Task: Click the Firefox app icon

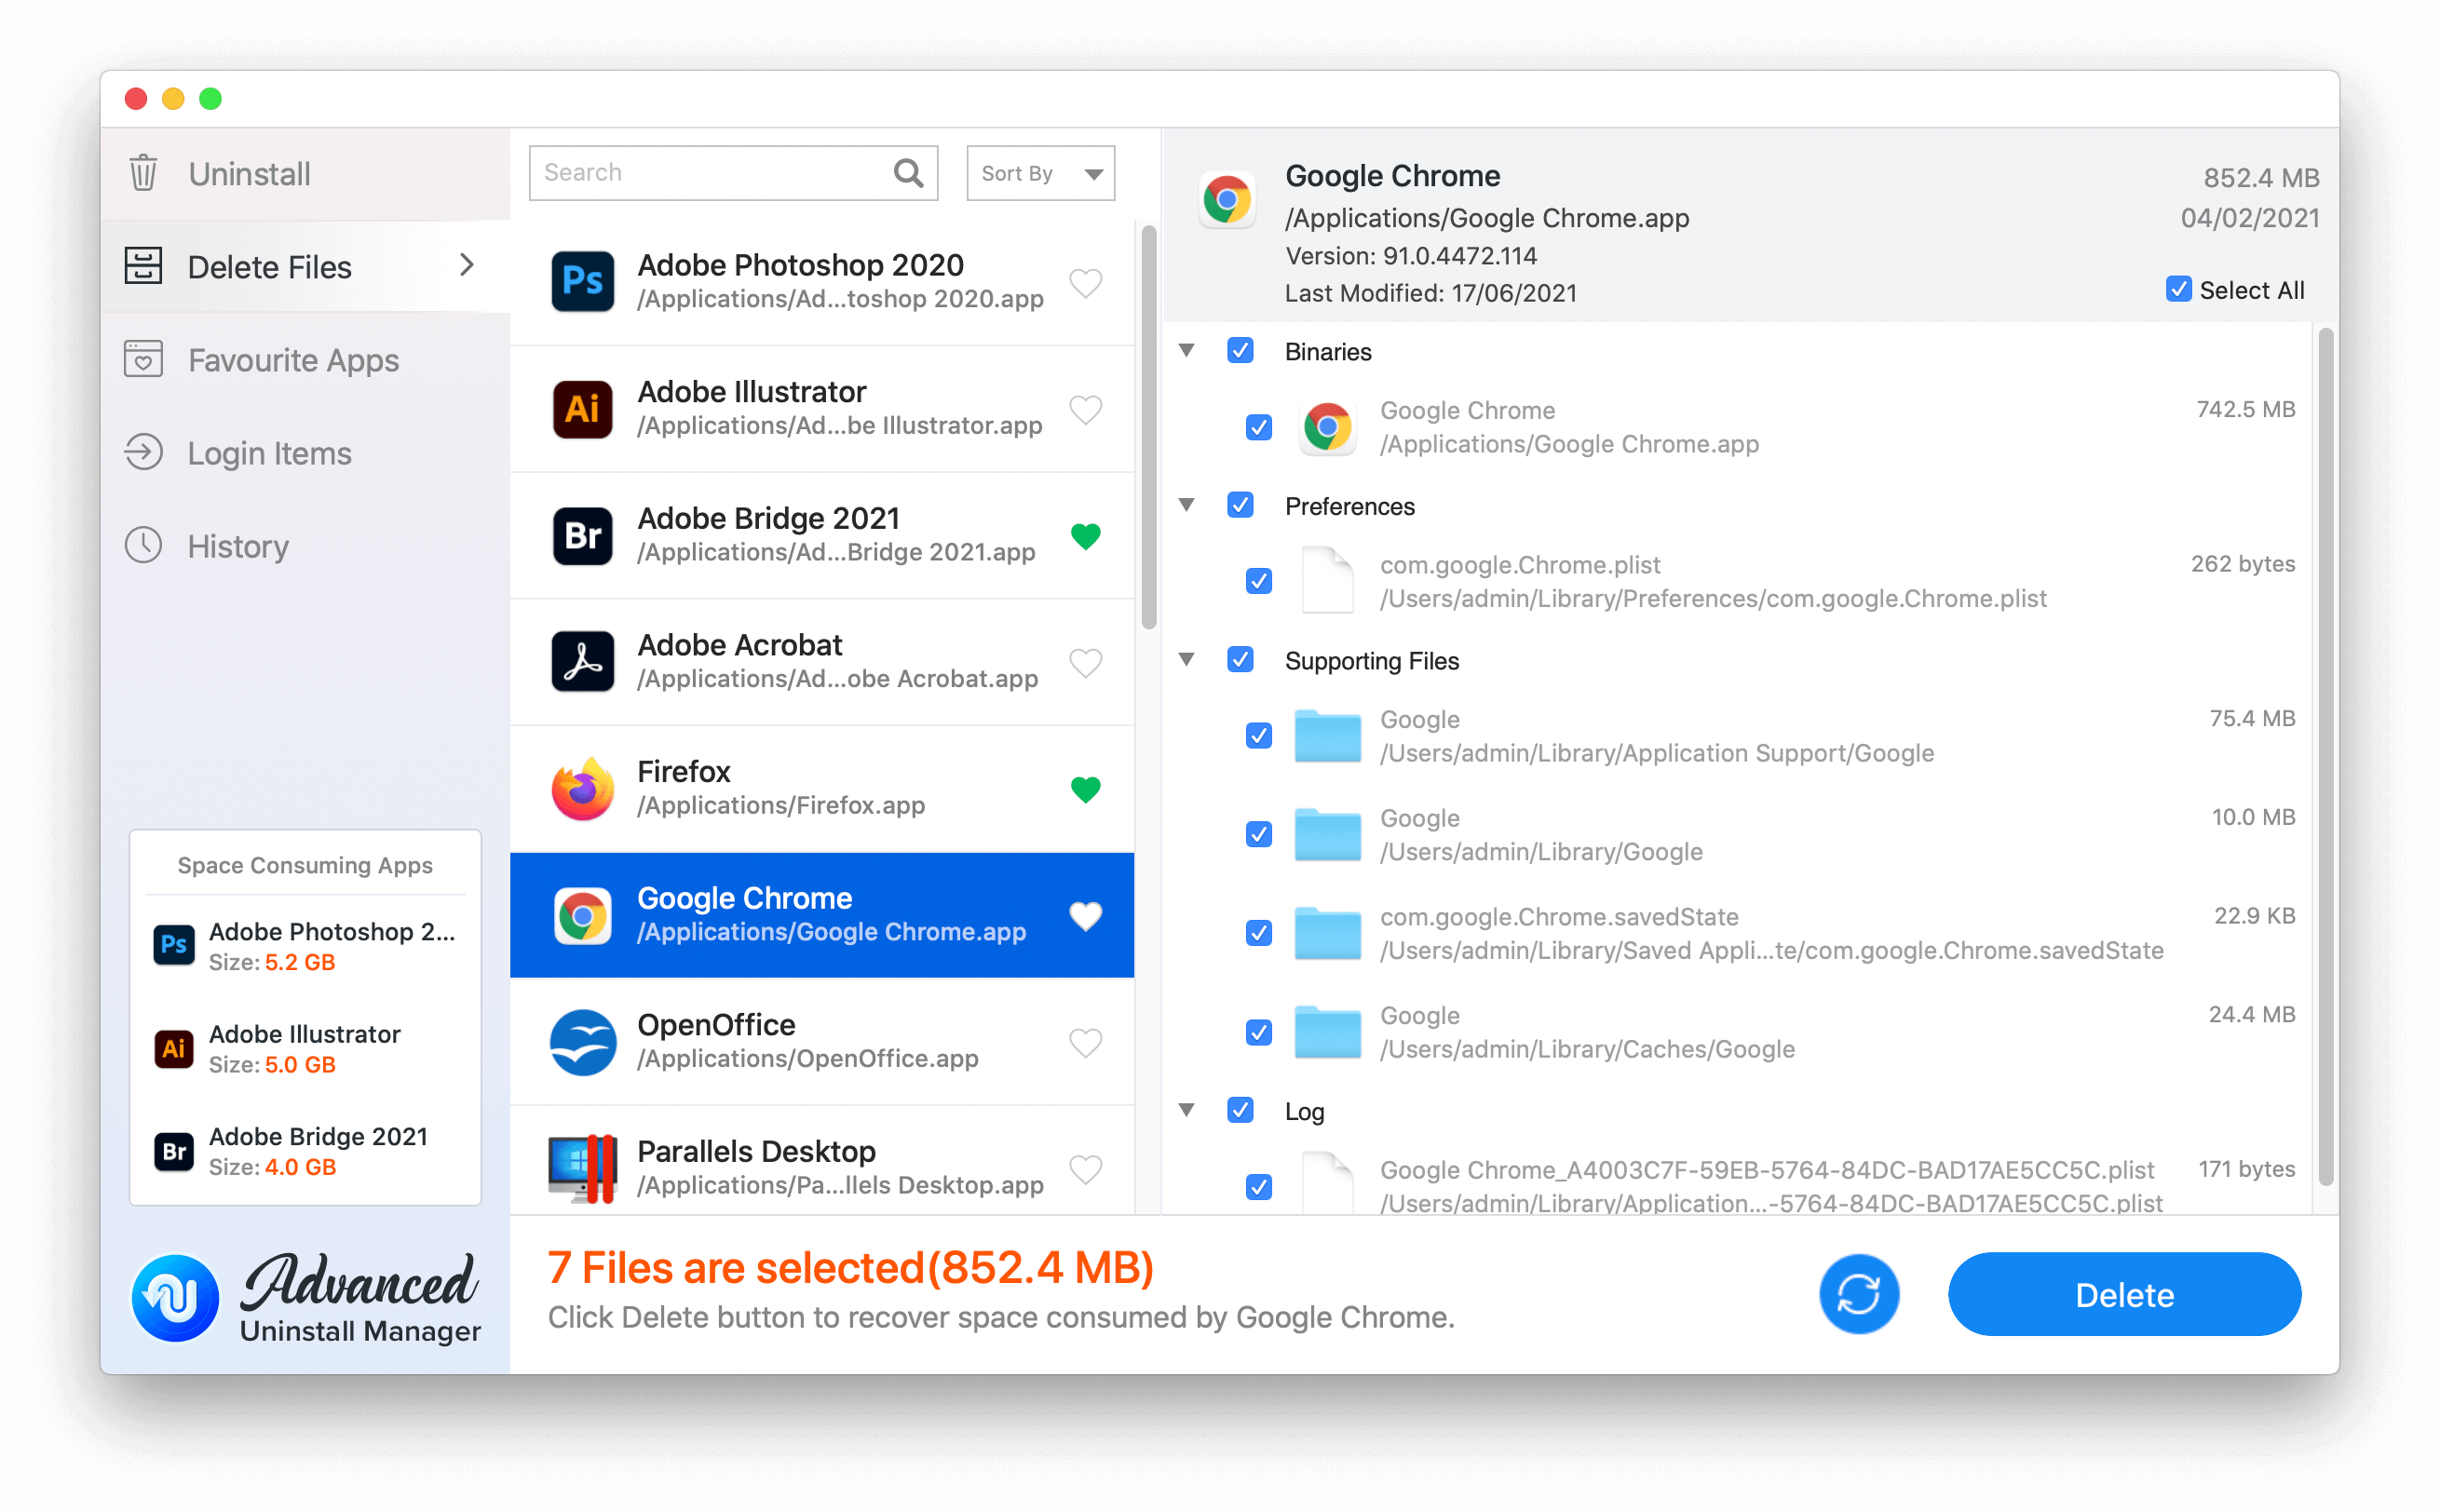Action: (582, 788)
